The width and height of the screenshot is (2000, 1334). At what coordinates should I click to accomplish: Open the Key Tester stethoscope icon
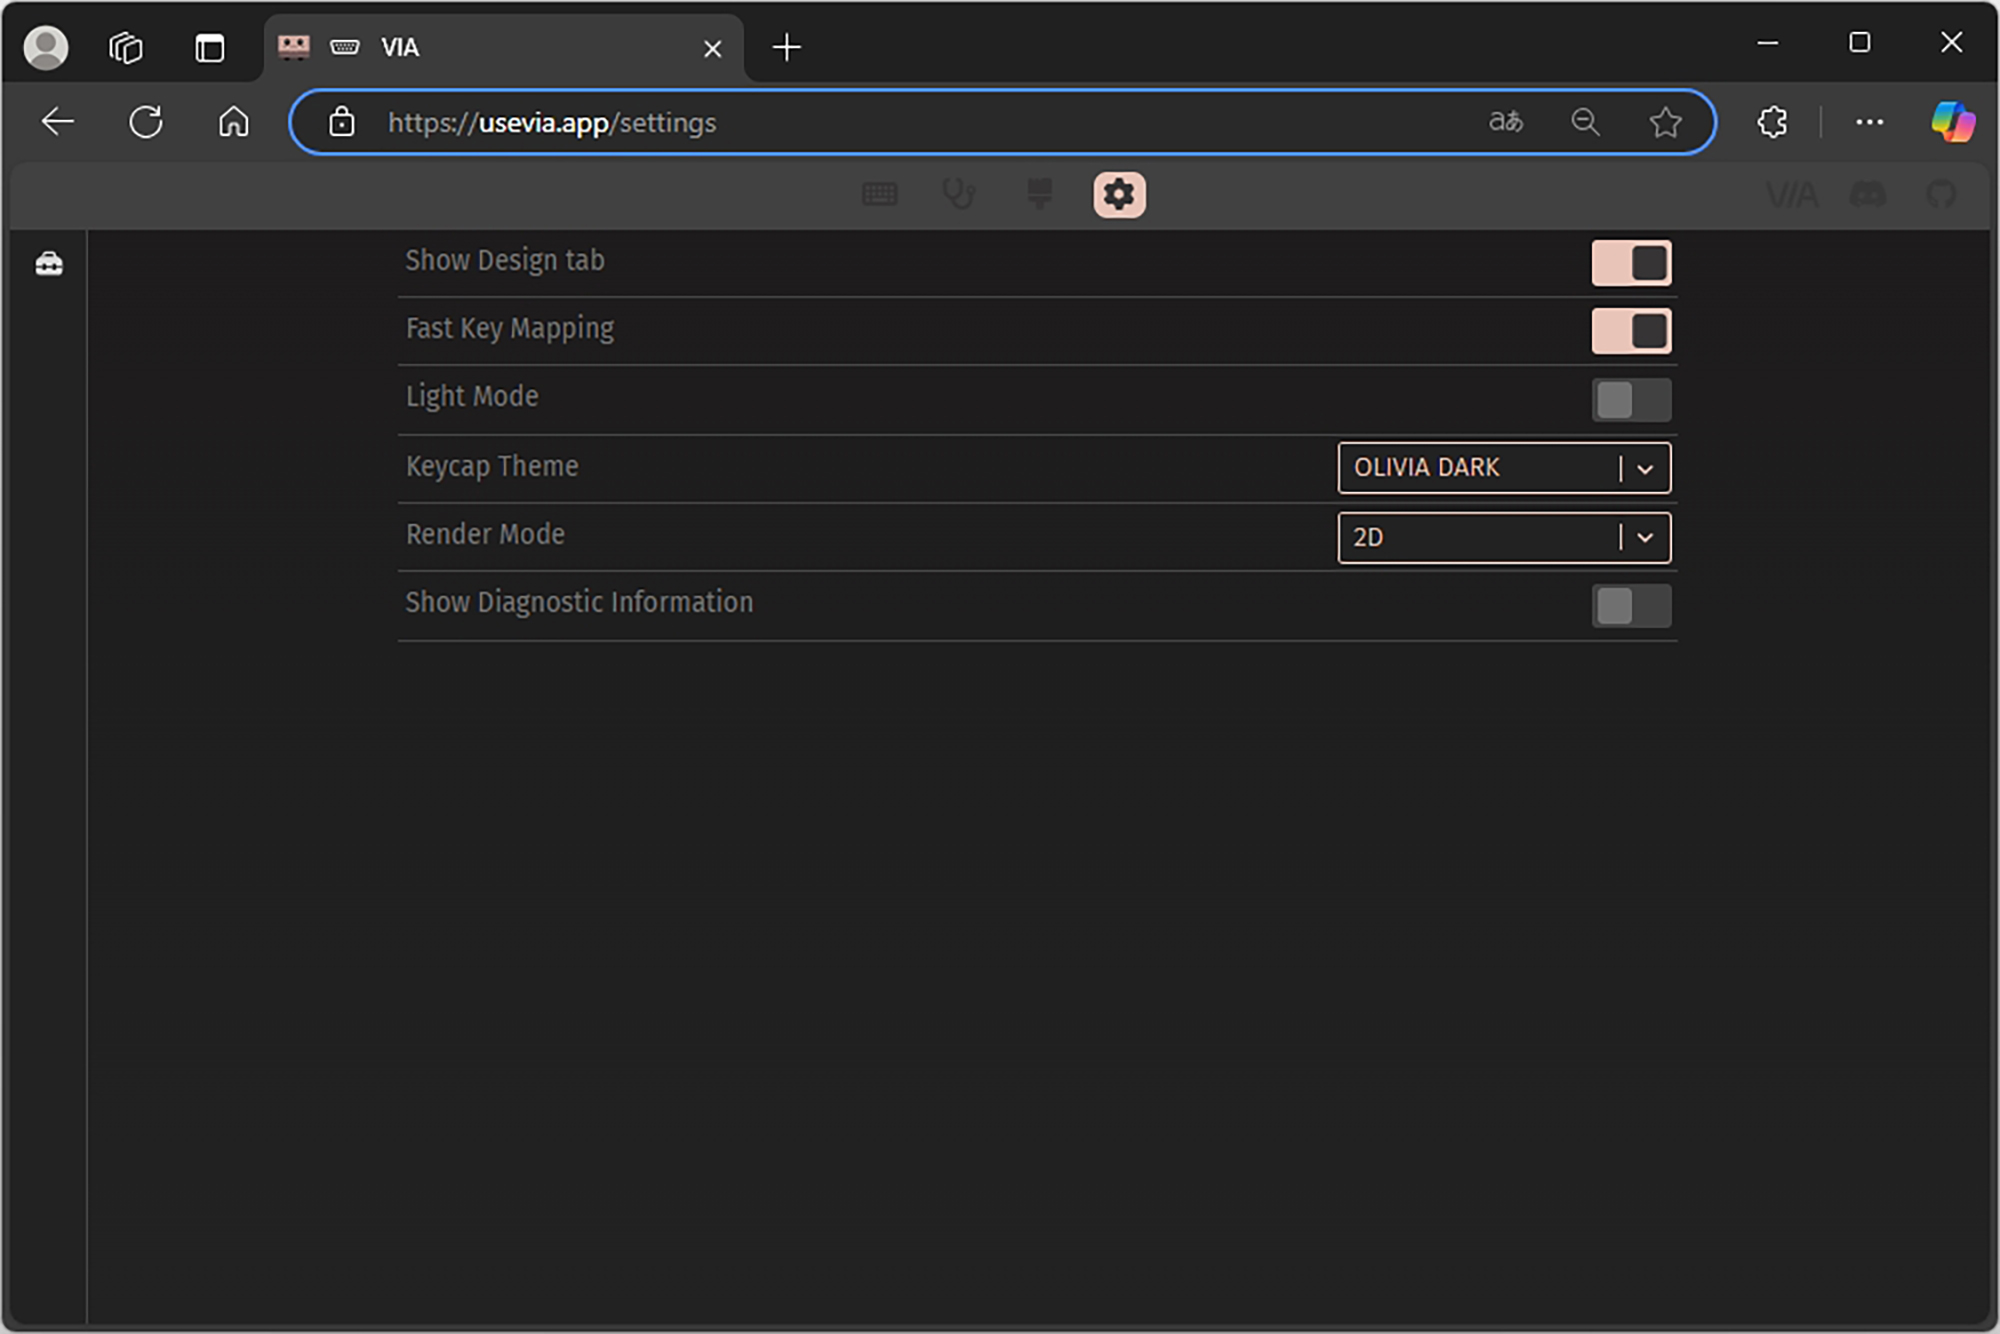(x=958, y=194)
